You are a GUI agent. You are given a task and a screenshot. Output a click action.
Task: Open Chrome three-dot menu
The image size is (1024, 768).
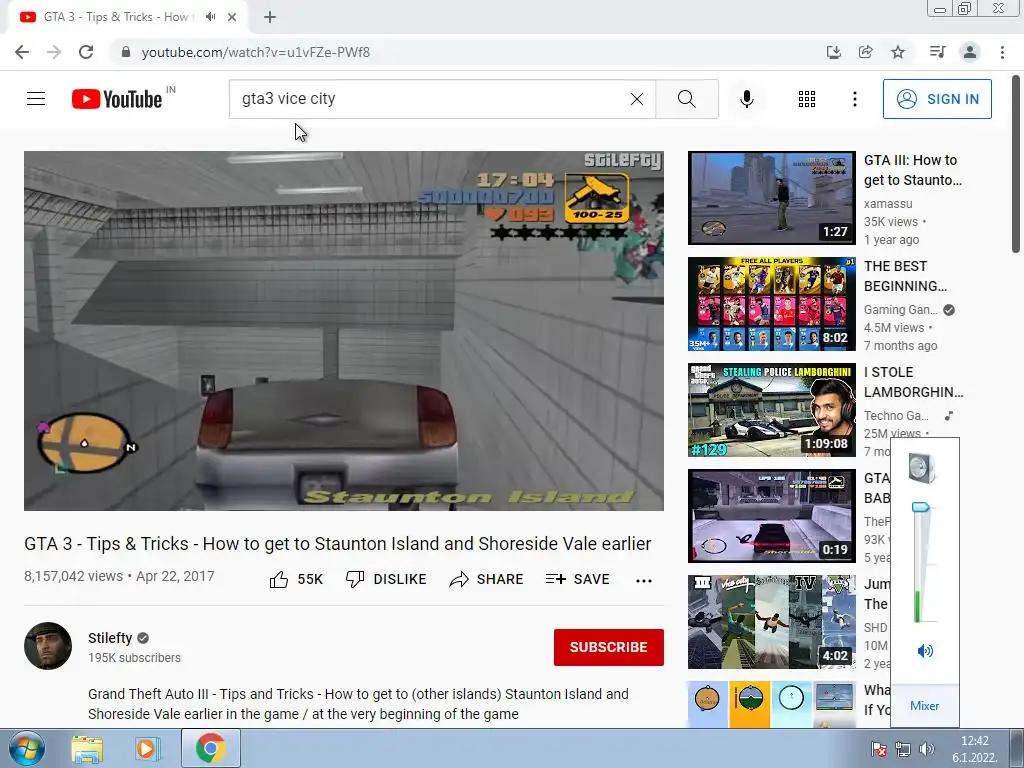click(x=1002, y=52)
